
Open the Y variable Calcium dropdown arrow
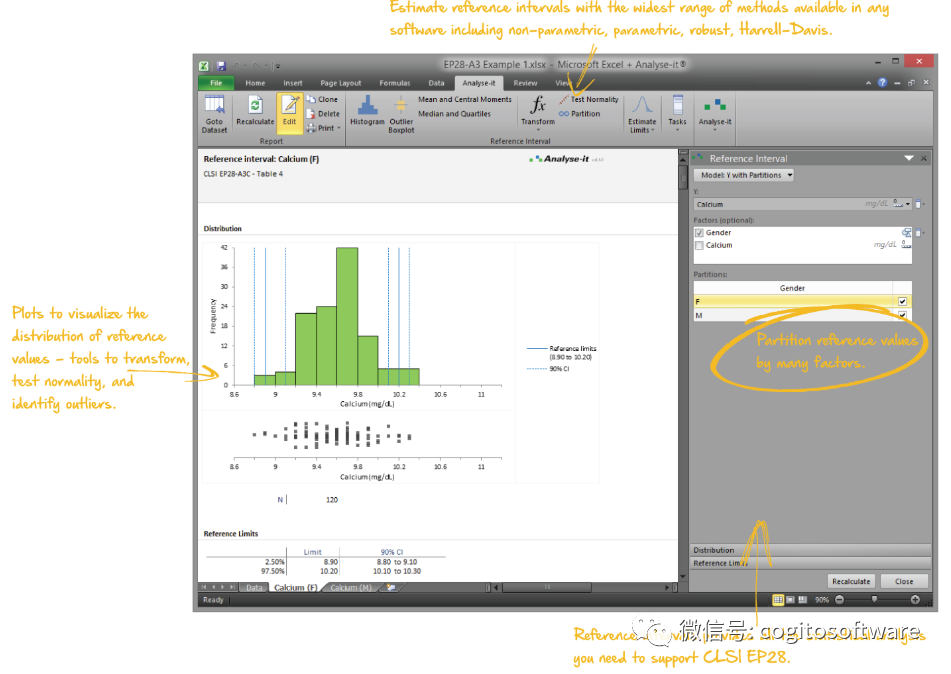(x=908, y=204)
